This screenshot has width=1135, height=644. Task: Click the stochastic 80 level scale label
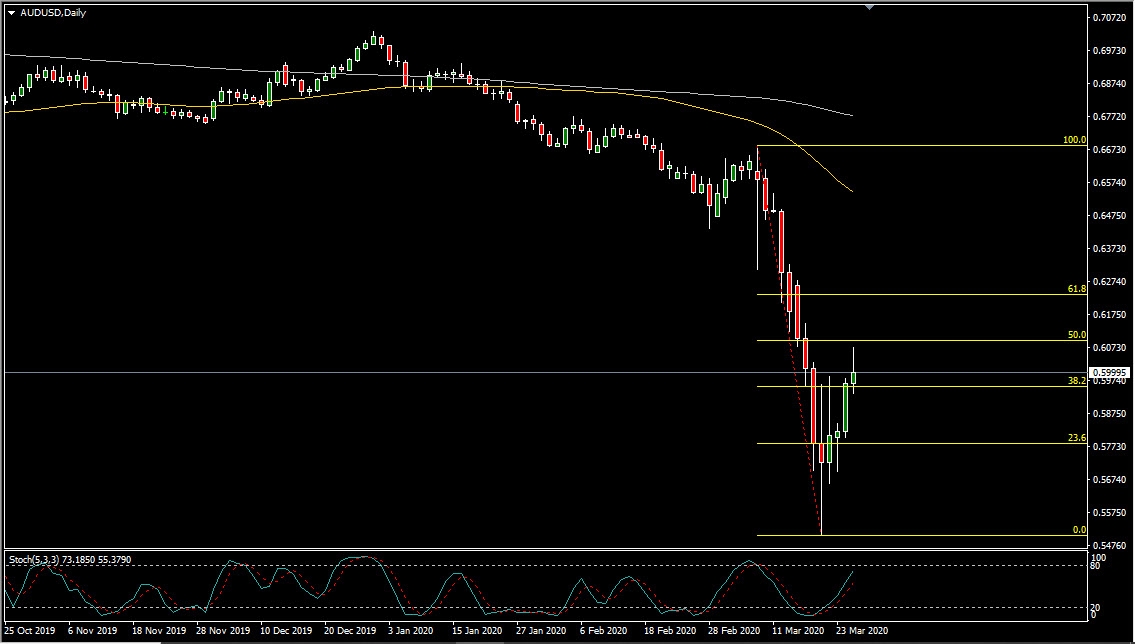coord(1095,566)
